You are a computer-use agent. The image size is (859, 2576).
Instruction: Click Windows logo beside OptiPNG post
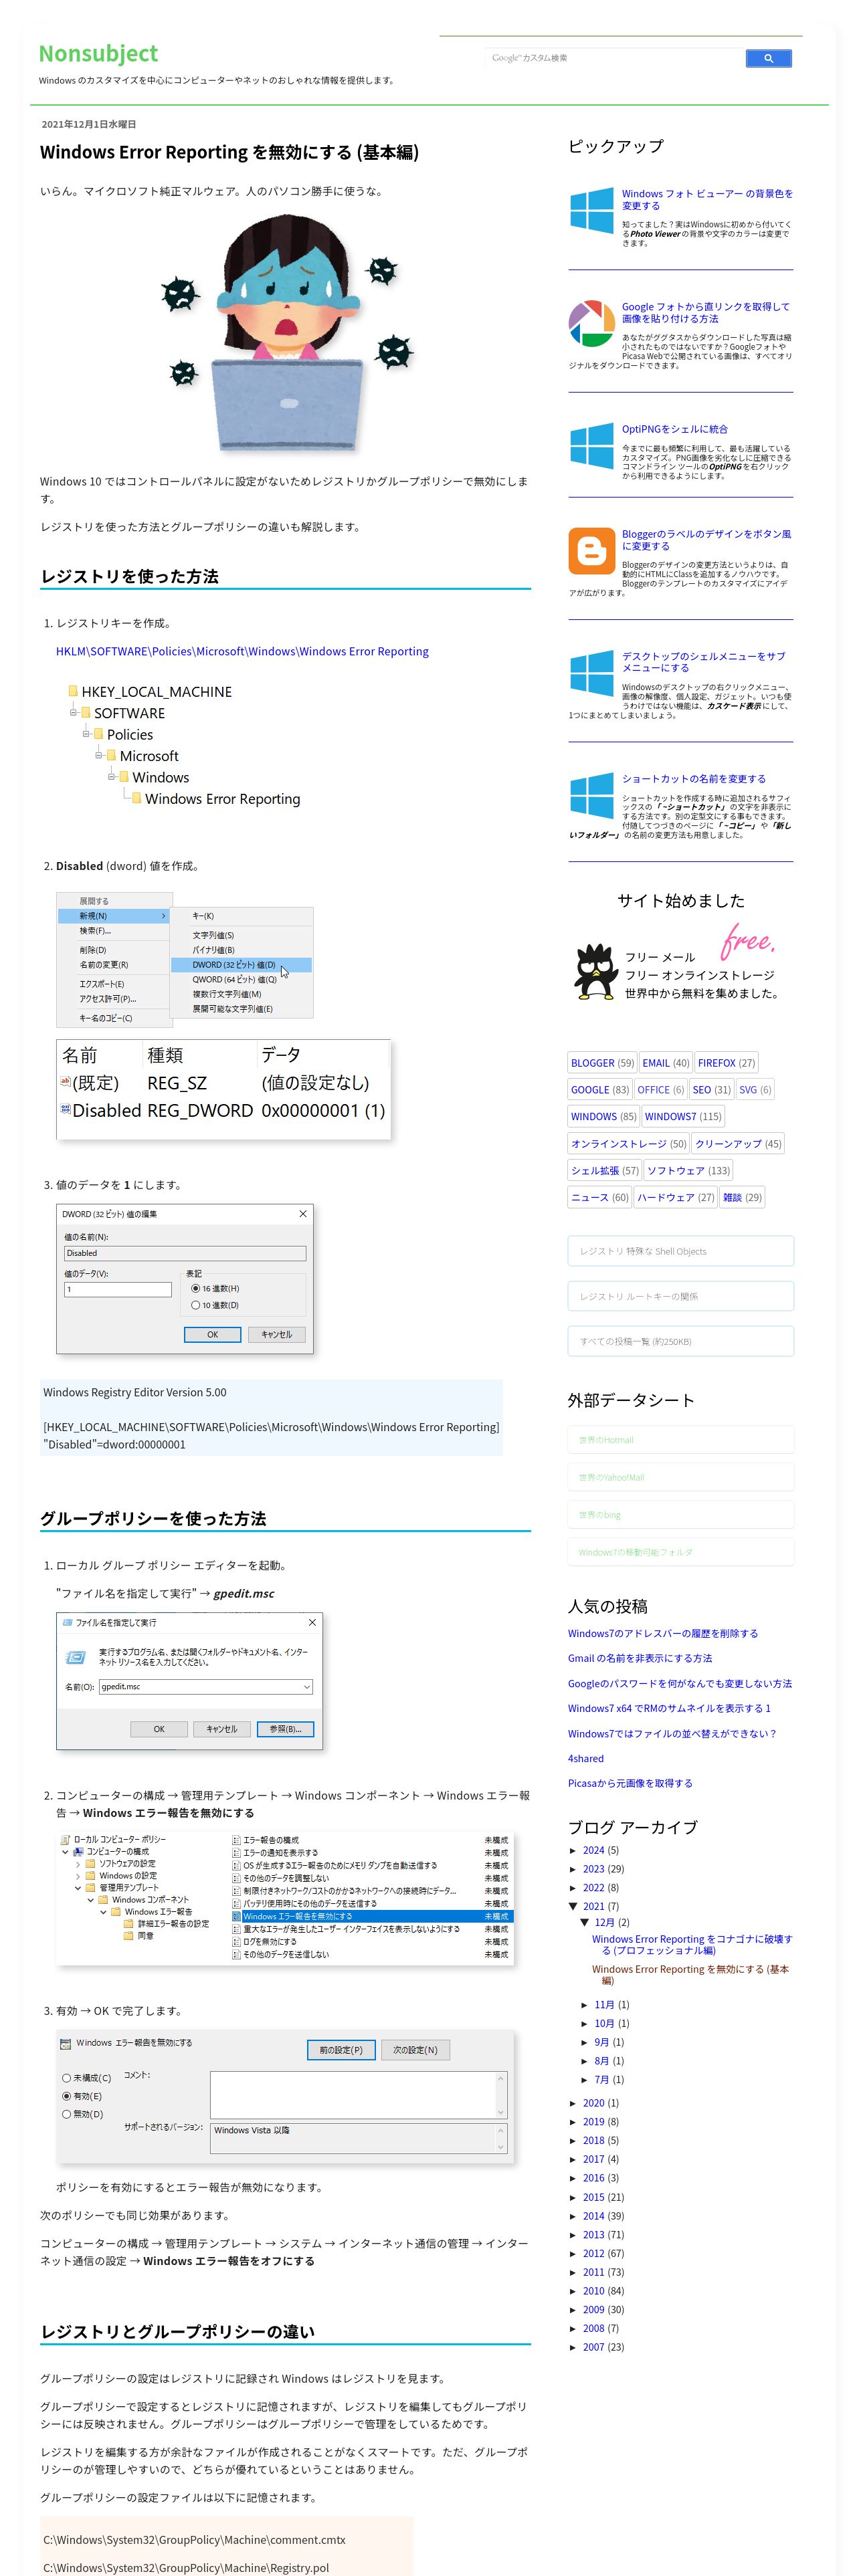pyautogui.click(x=591, y=445)
